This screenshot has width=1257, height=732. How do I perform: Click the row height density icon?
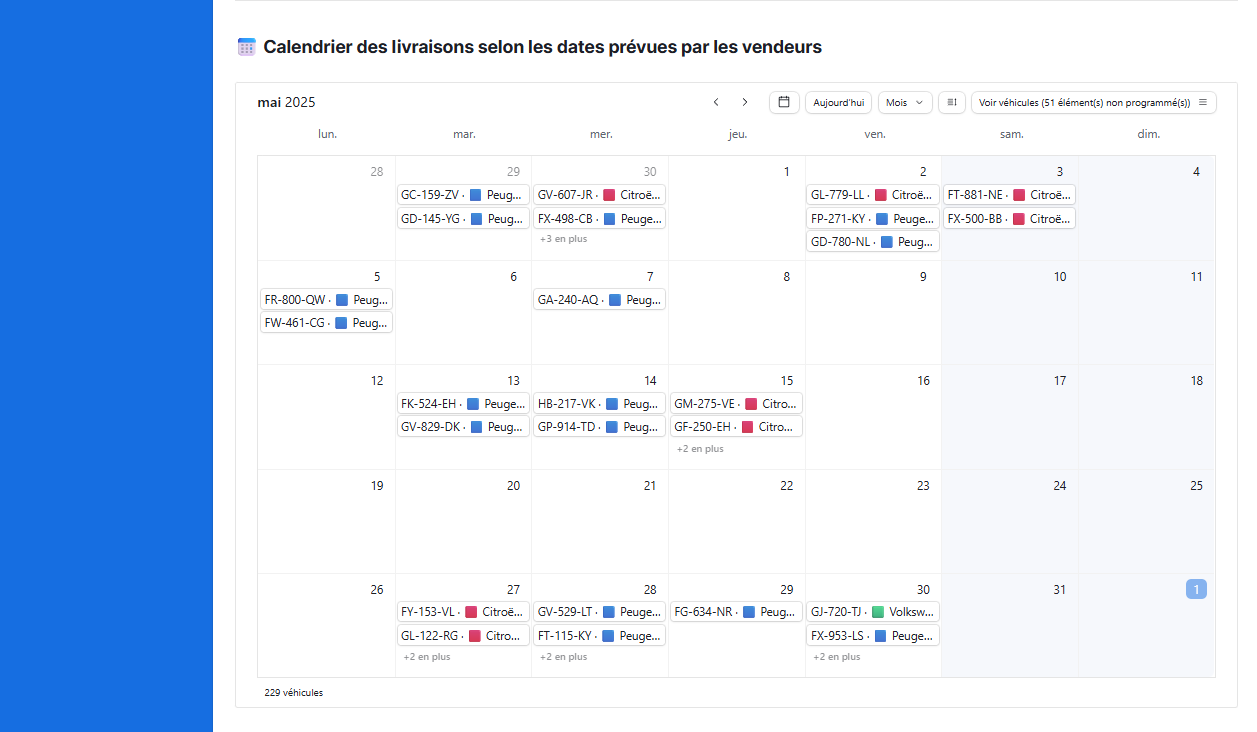[x=952, y=102]
